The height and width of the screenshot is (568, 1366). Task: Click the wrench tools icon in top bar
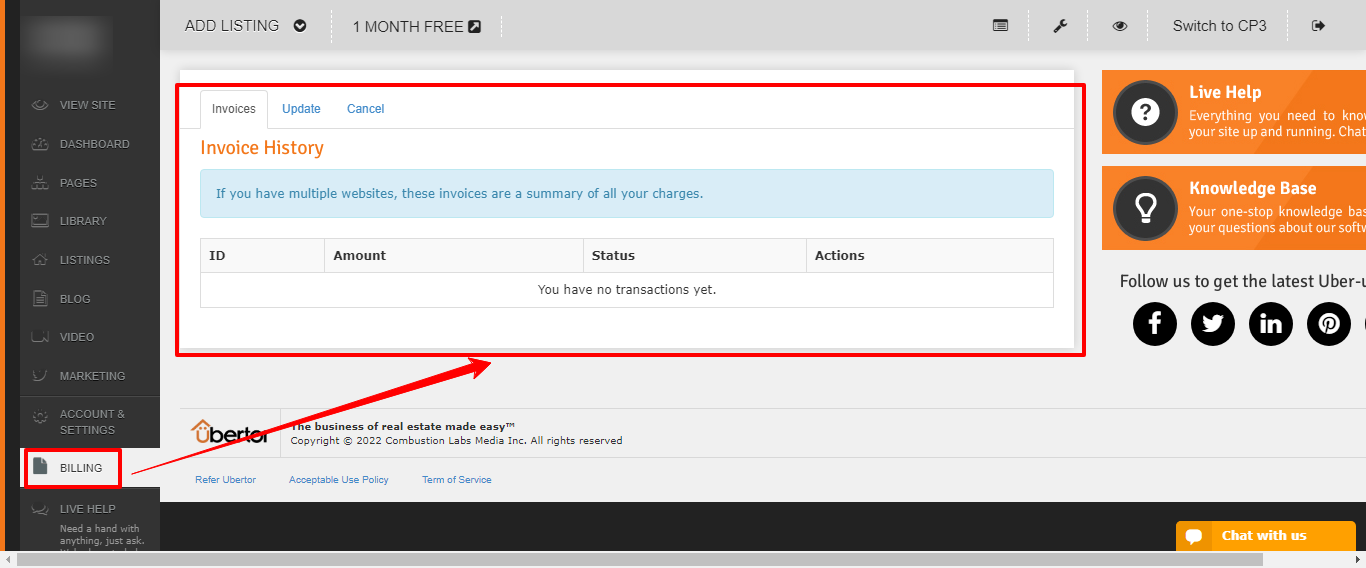pyautogui.click(x=1060, y=26)
